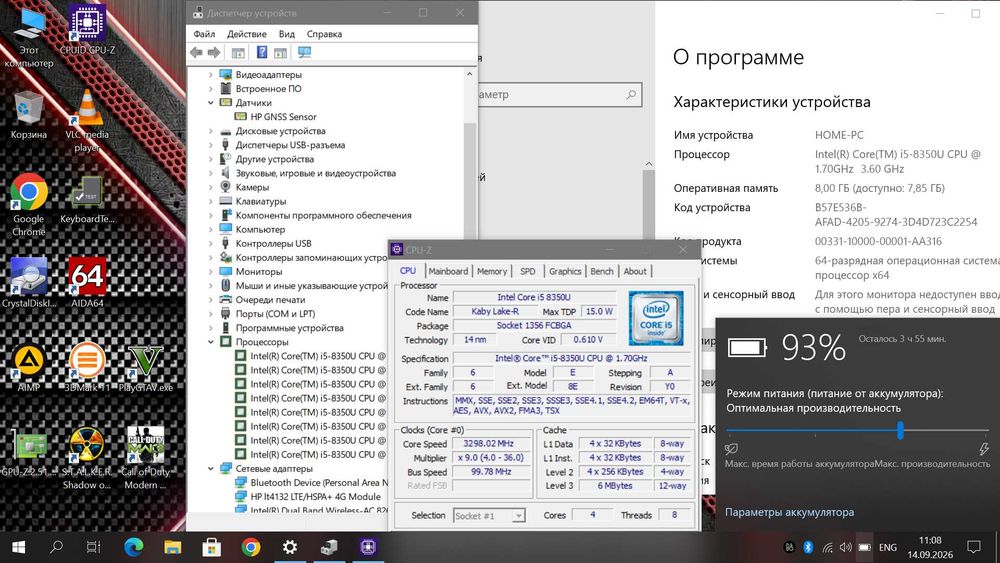
Task: Expand Дисковые устройства node
Action: pyautogui.click(x=210, y=131)
